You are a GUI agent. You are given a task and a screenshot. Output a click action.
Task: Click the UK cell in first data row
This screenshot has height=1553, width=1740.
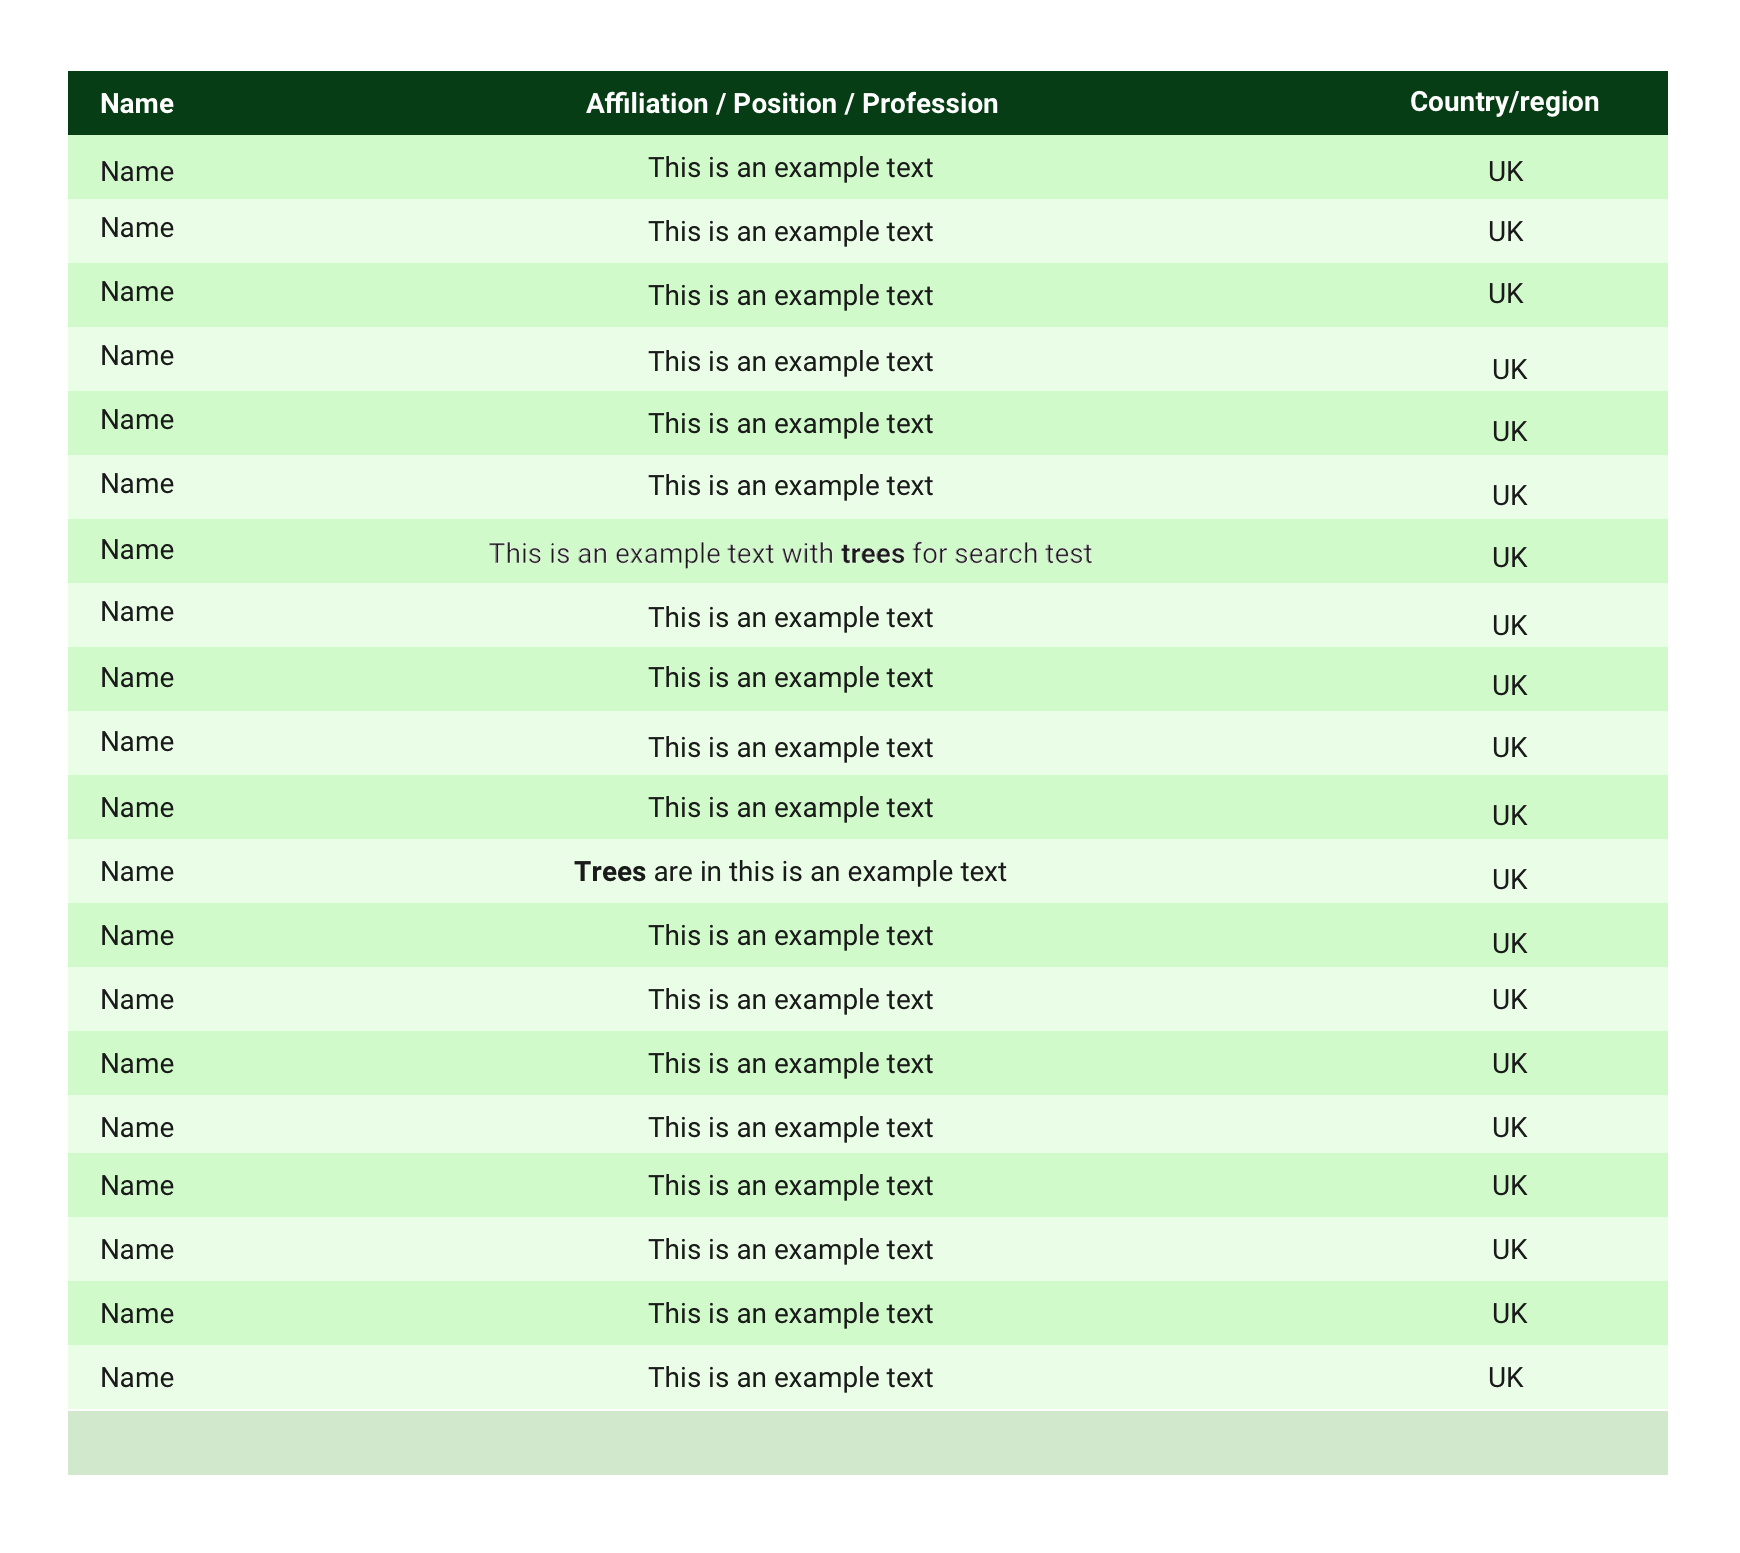point(1505,172)
